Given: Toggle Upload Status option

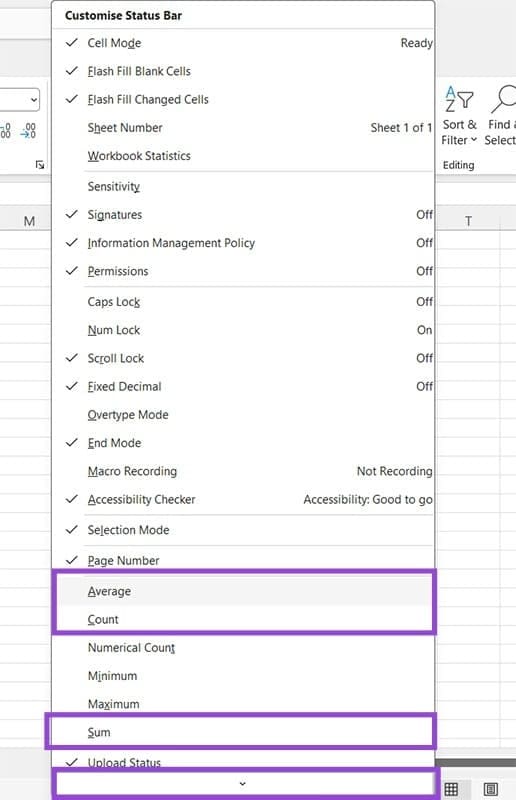Looking at the screenshot, I should tap(243, 761).
